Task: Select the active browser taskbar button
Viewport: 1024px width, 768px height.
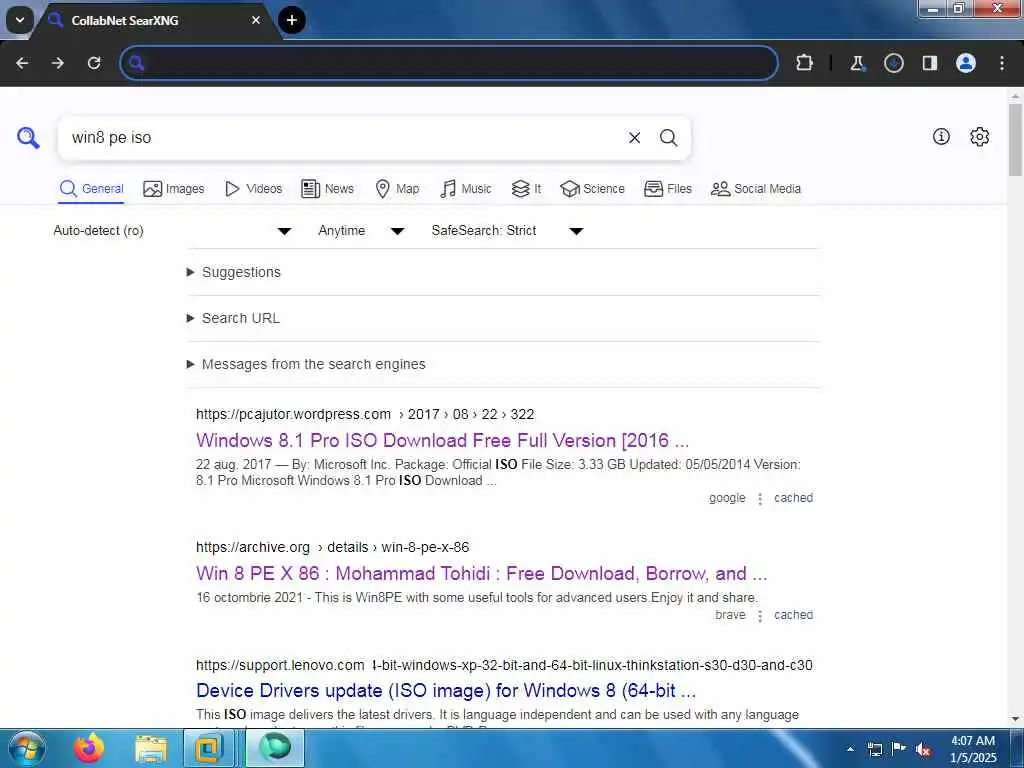Action: point(275,748)
